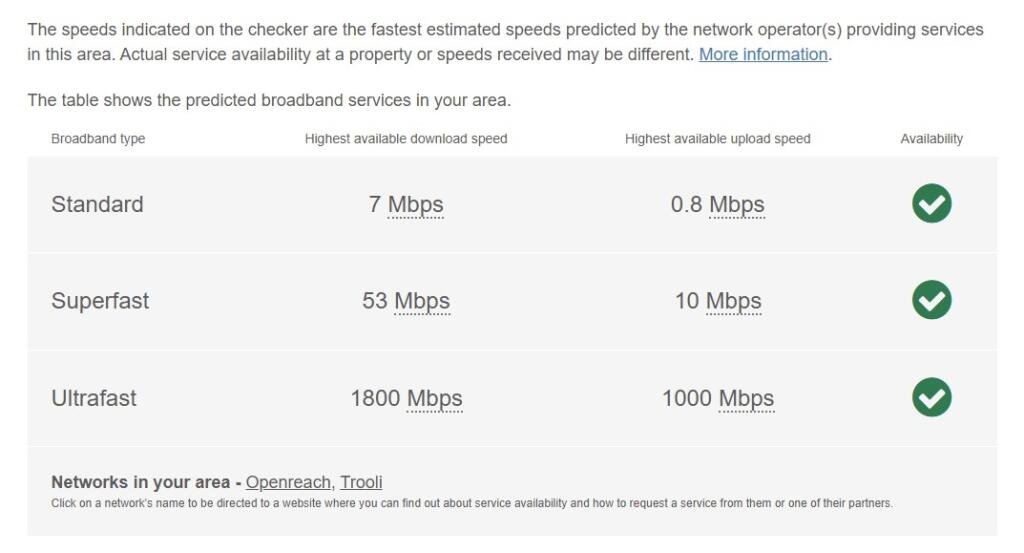Click the Networks in your area heading
Viewport: 1024px width, 553px height.
(140, 482)
